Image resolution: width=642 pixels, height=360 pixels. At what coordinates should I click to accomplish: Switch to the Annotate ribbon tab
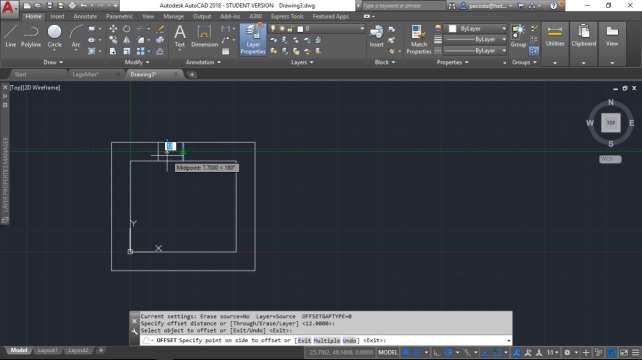click(85, 16)
